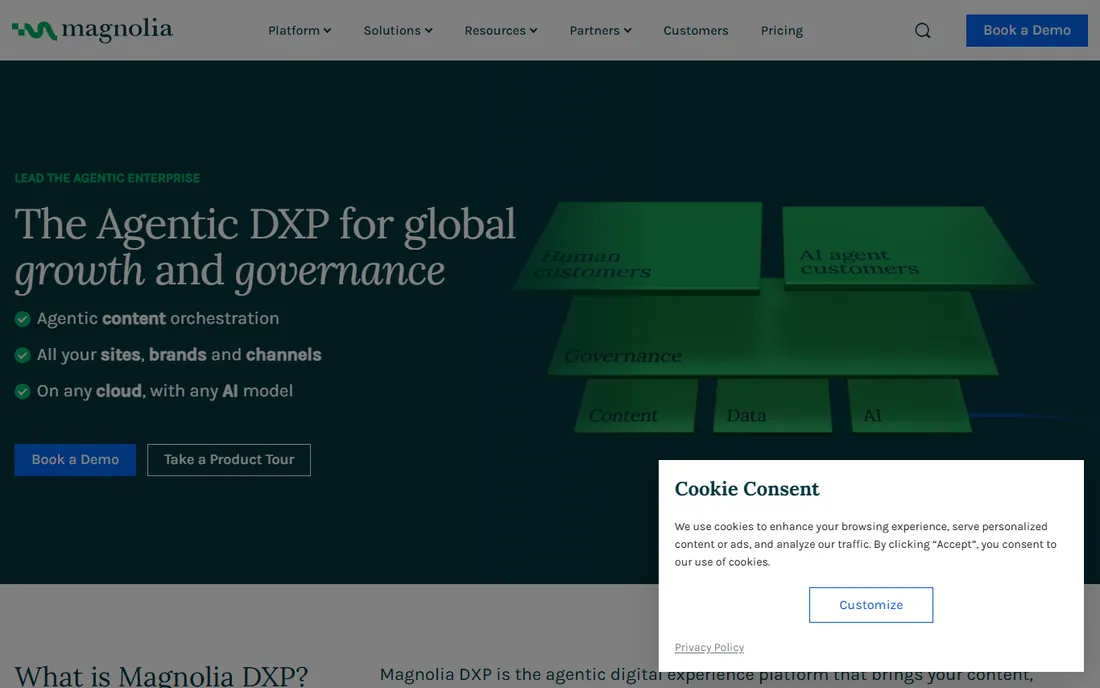Click the hero Book a Demo button
This screenshot has width=1100, height=688.
[75, 459]
